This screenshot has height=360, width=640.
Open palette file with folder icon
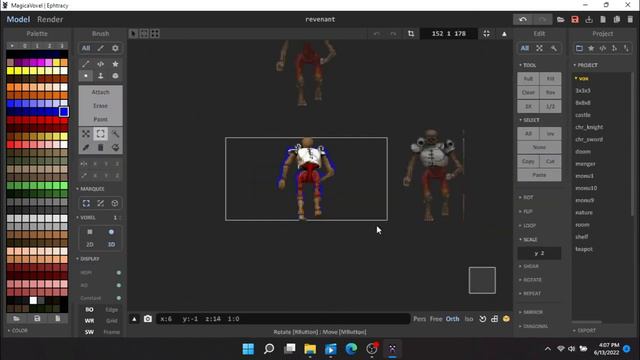[x=16, y=318]
